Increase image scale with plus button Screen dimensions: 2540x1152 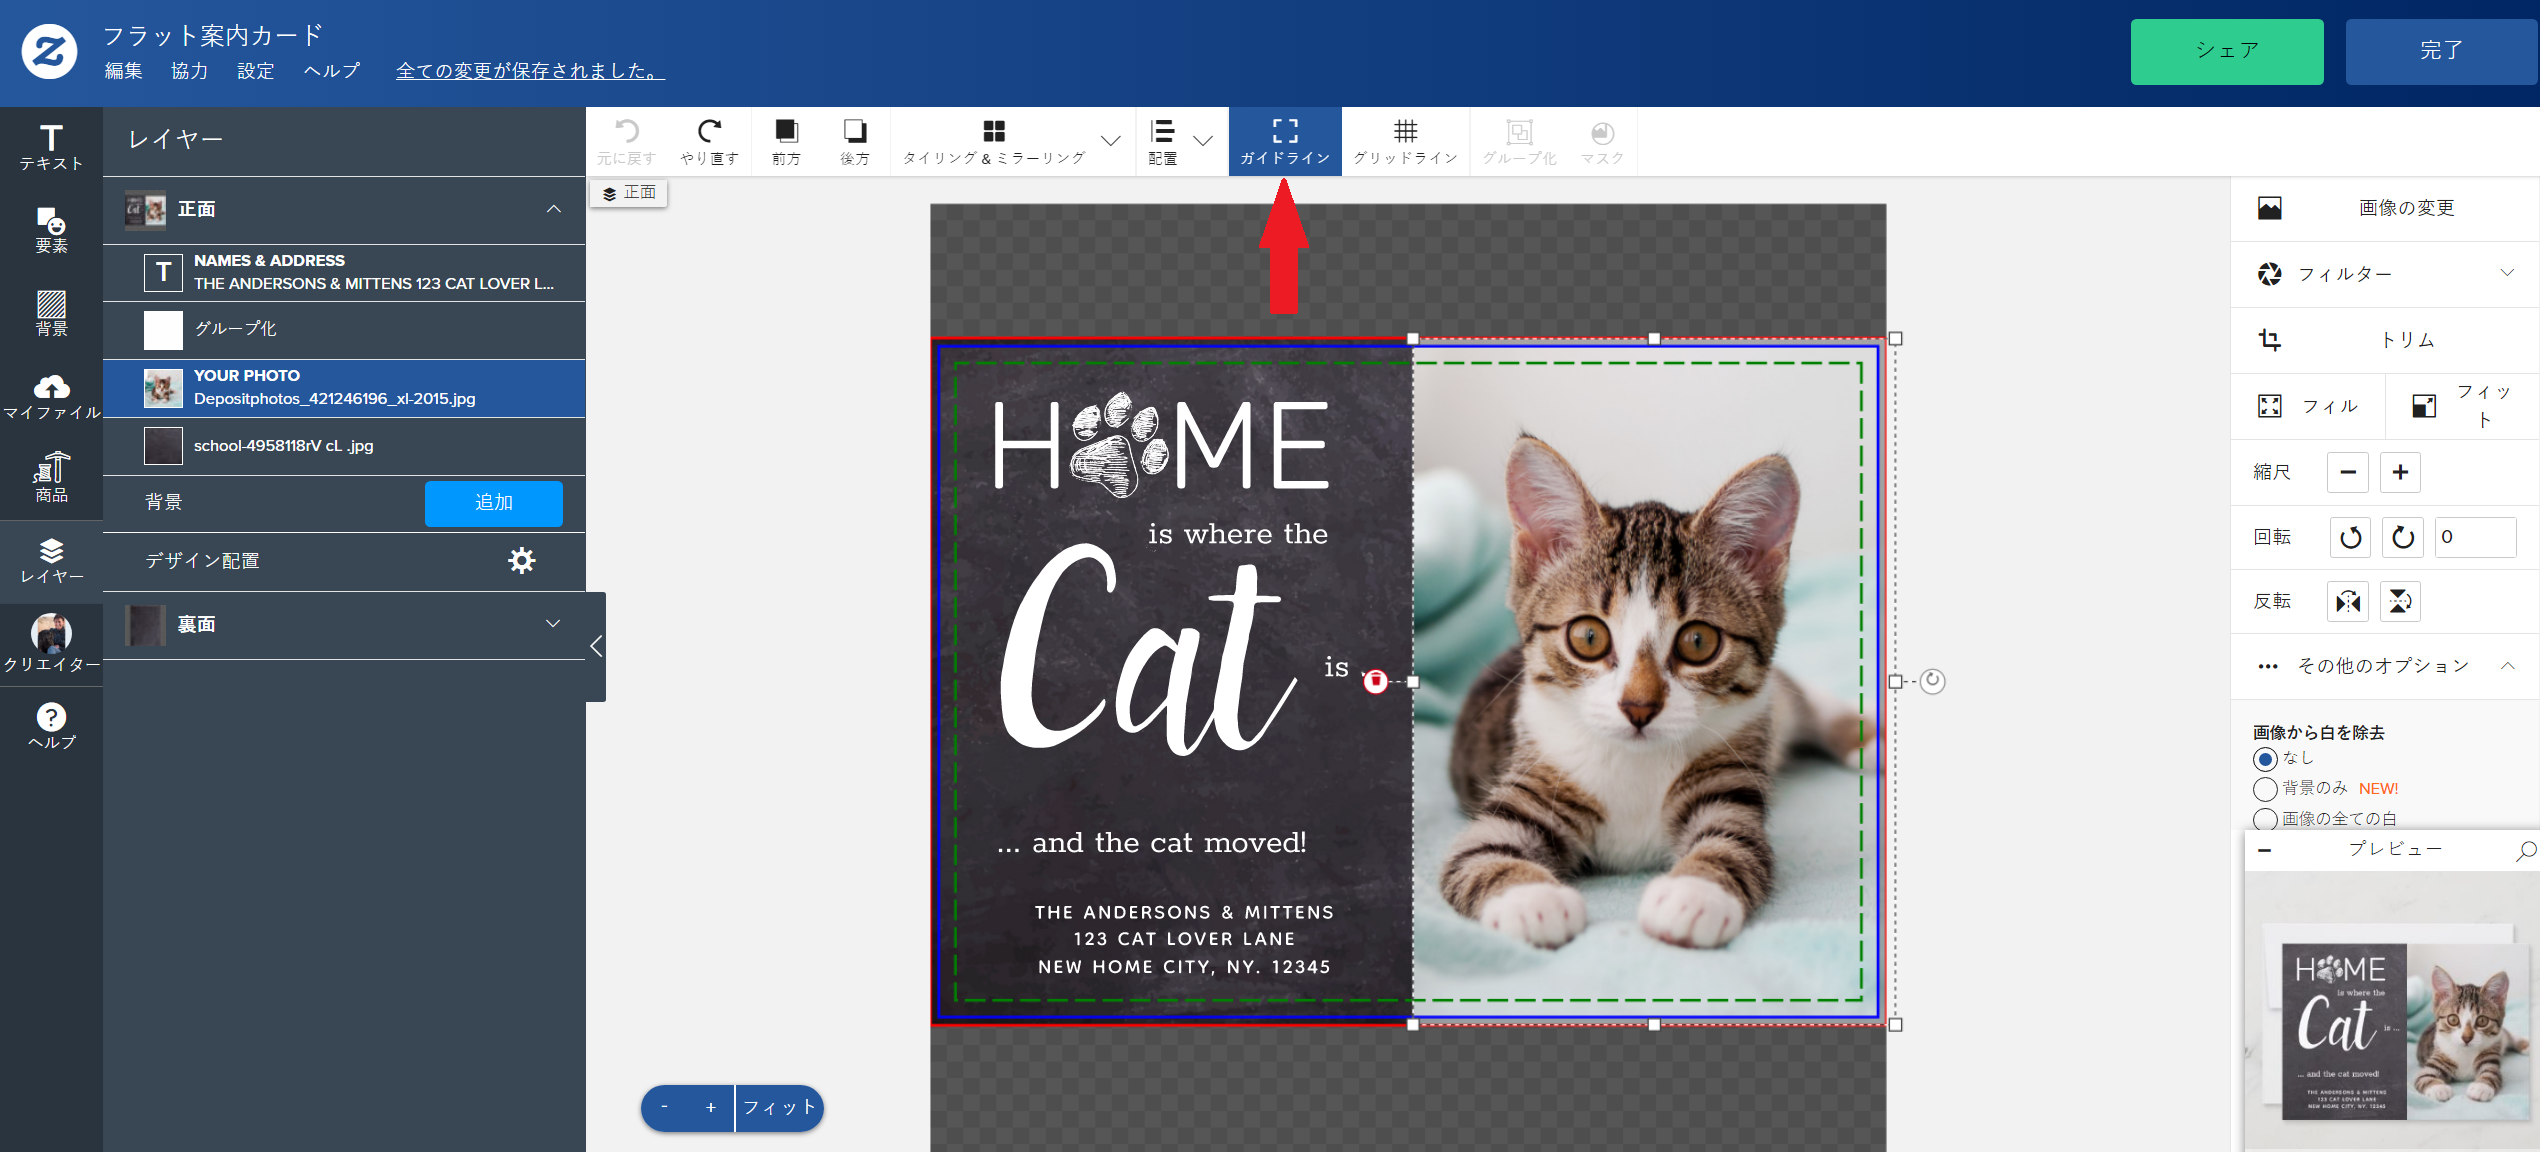coord(2399,472)
